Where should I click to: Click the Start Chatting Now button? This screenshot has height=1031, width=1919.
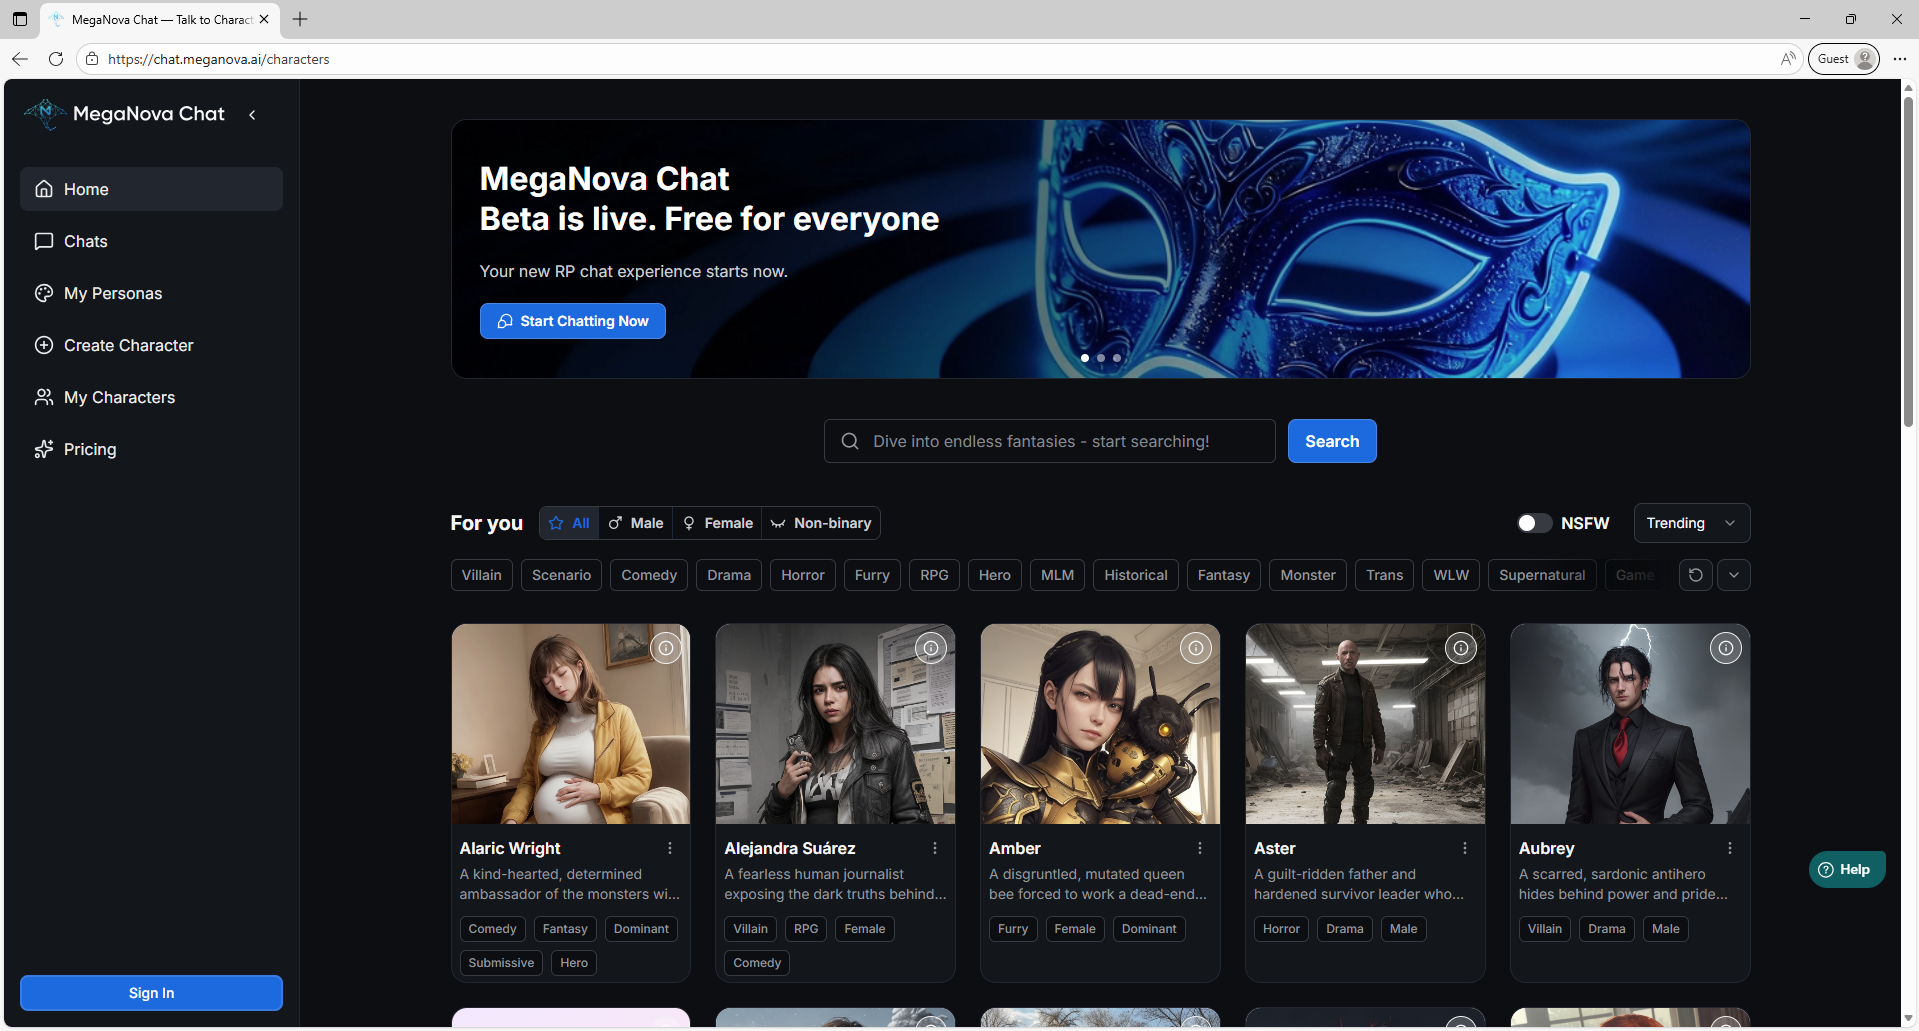pyautogui.click(x=572, y=321)
